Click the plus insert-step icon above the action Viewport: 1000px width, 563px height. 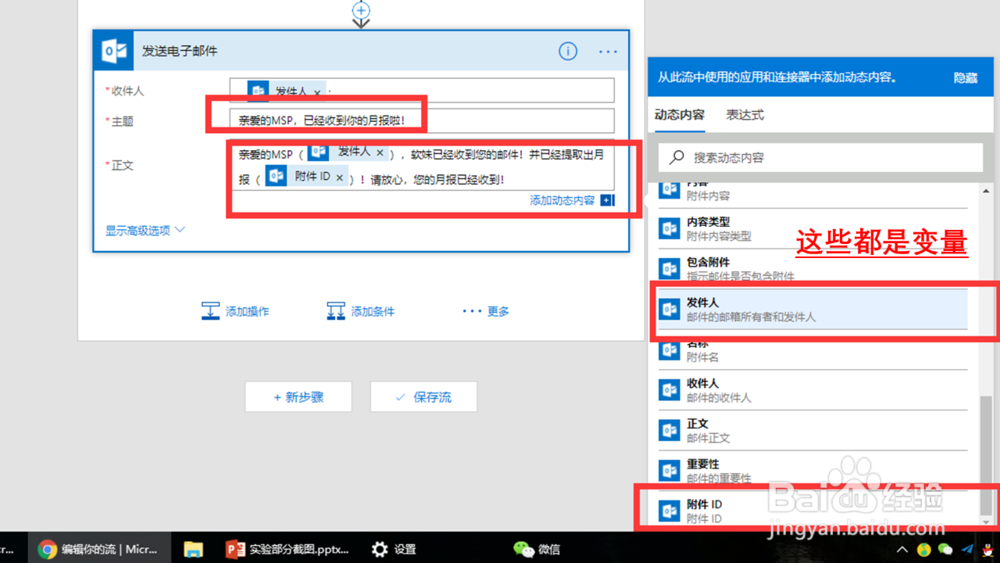point(361,10)
